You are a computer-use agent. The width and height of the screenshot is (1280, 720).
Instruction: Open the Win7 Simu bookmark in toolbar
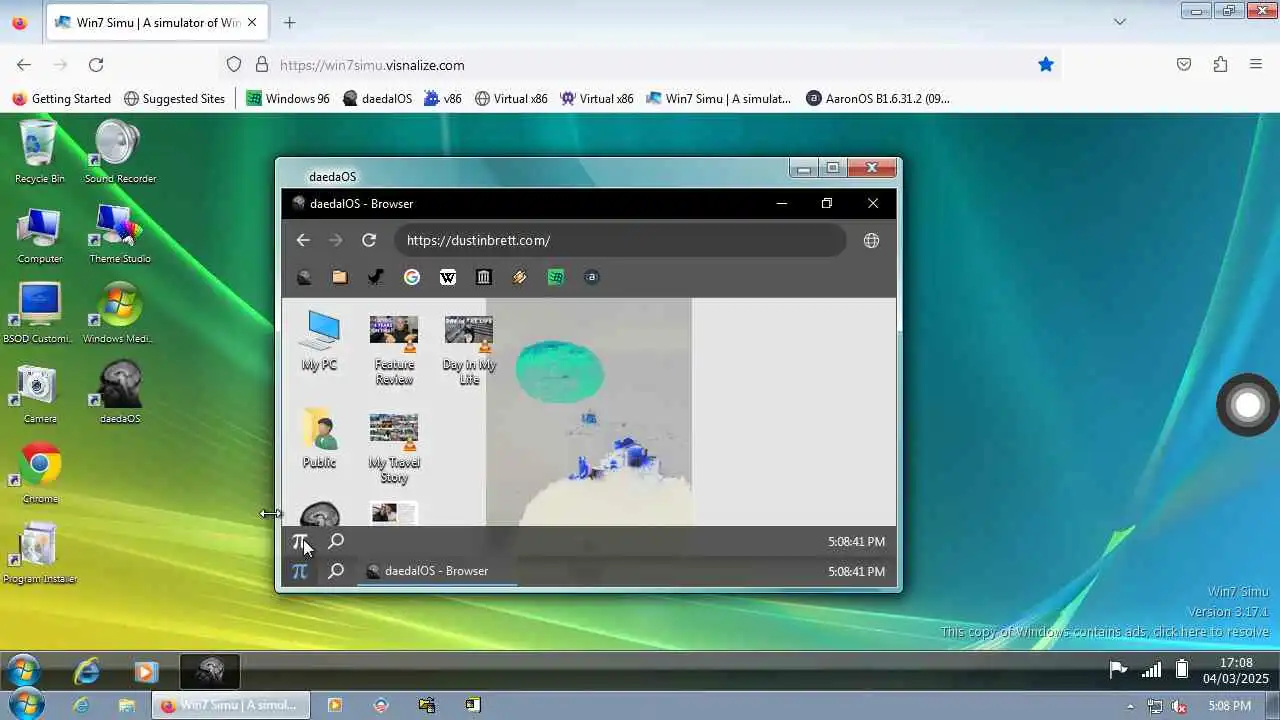(x=718, y=99)
